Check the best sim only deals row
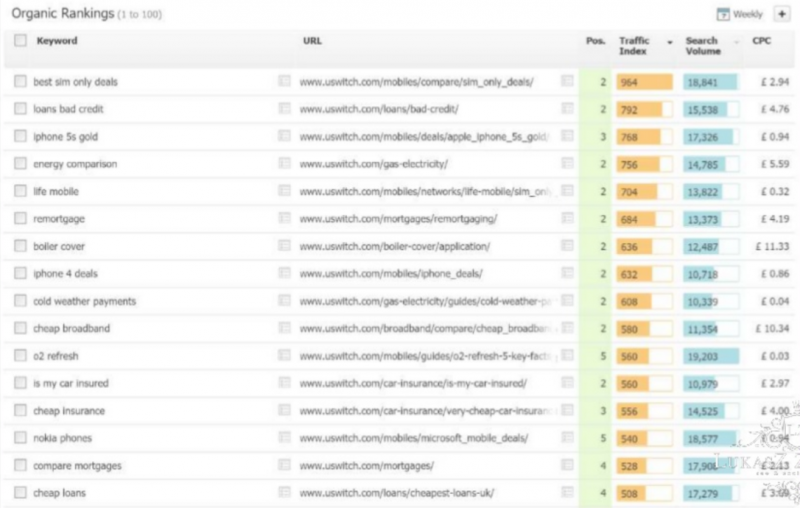 pos(20,81)
